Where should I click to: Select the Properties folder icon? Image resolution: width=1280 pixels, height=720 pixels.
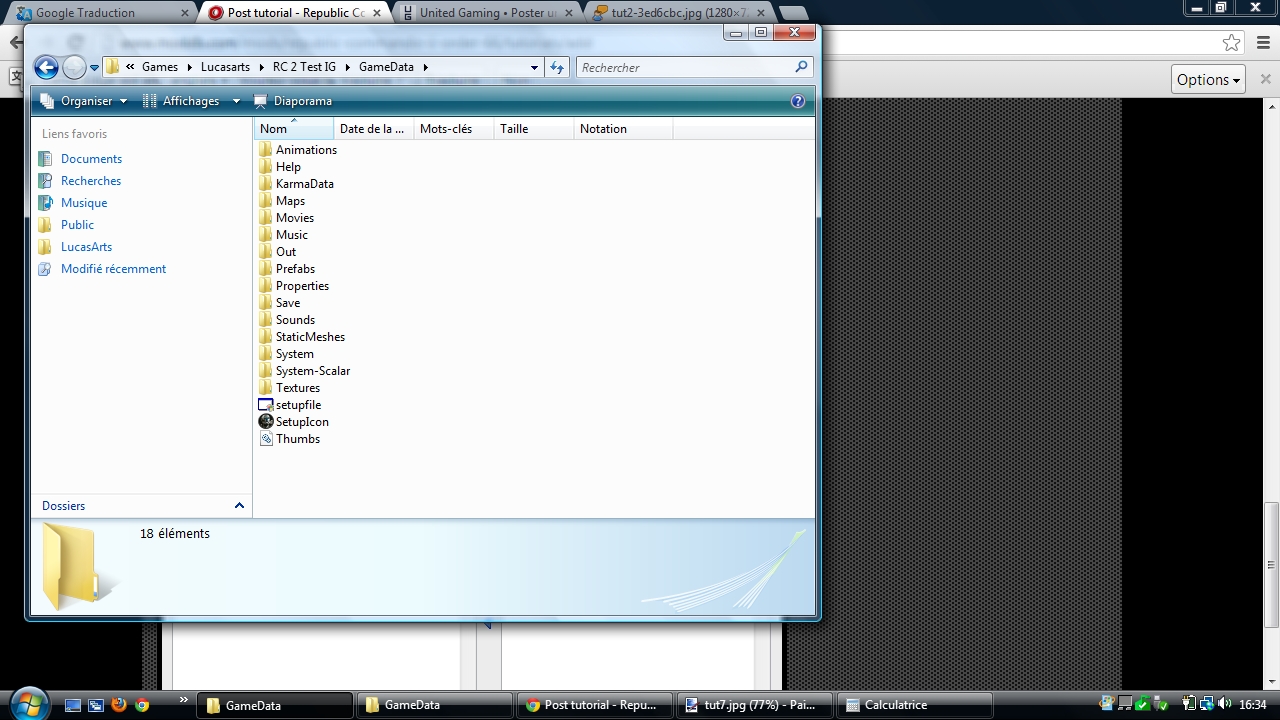(265, 286)
